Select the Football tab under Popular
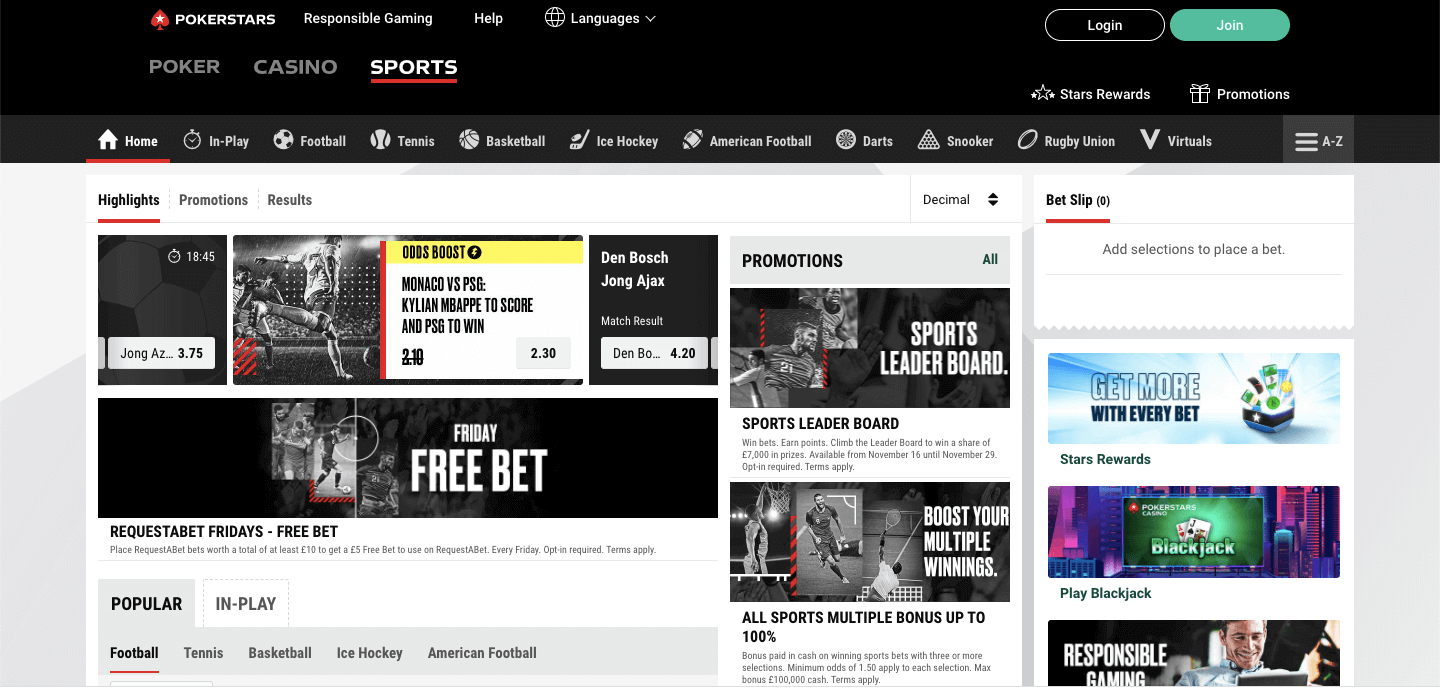The image size is (1440, 688). point(134,653)
